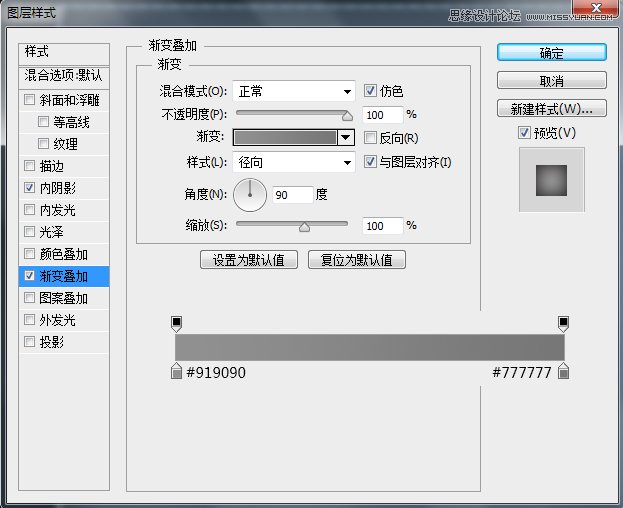The height and width of the screenshot is (508, 623).
Task: Open 新建样式(W)... dialog
Action: point(551,108)
